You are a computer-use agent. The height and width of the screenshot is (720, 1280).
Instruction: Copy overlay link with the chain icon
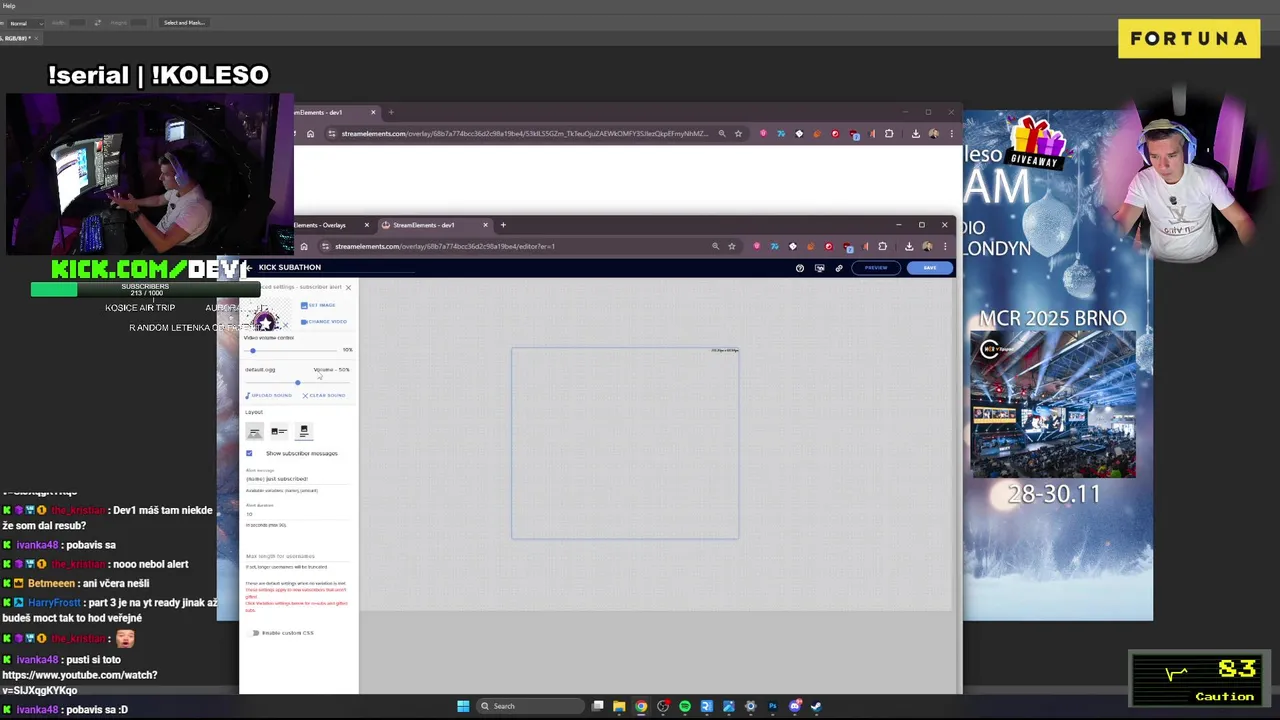click(839, 268)
